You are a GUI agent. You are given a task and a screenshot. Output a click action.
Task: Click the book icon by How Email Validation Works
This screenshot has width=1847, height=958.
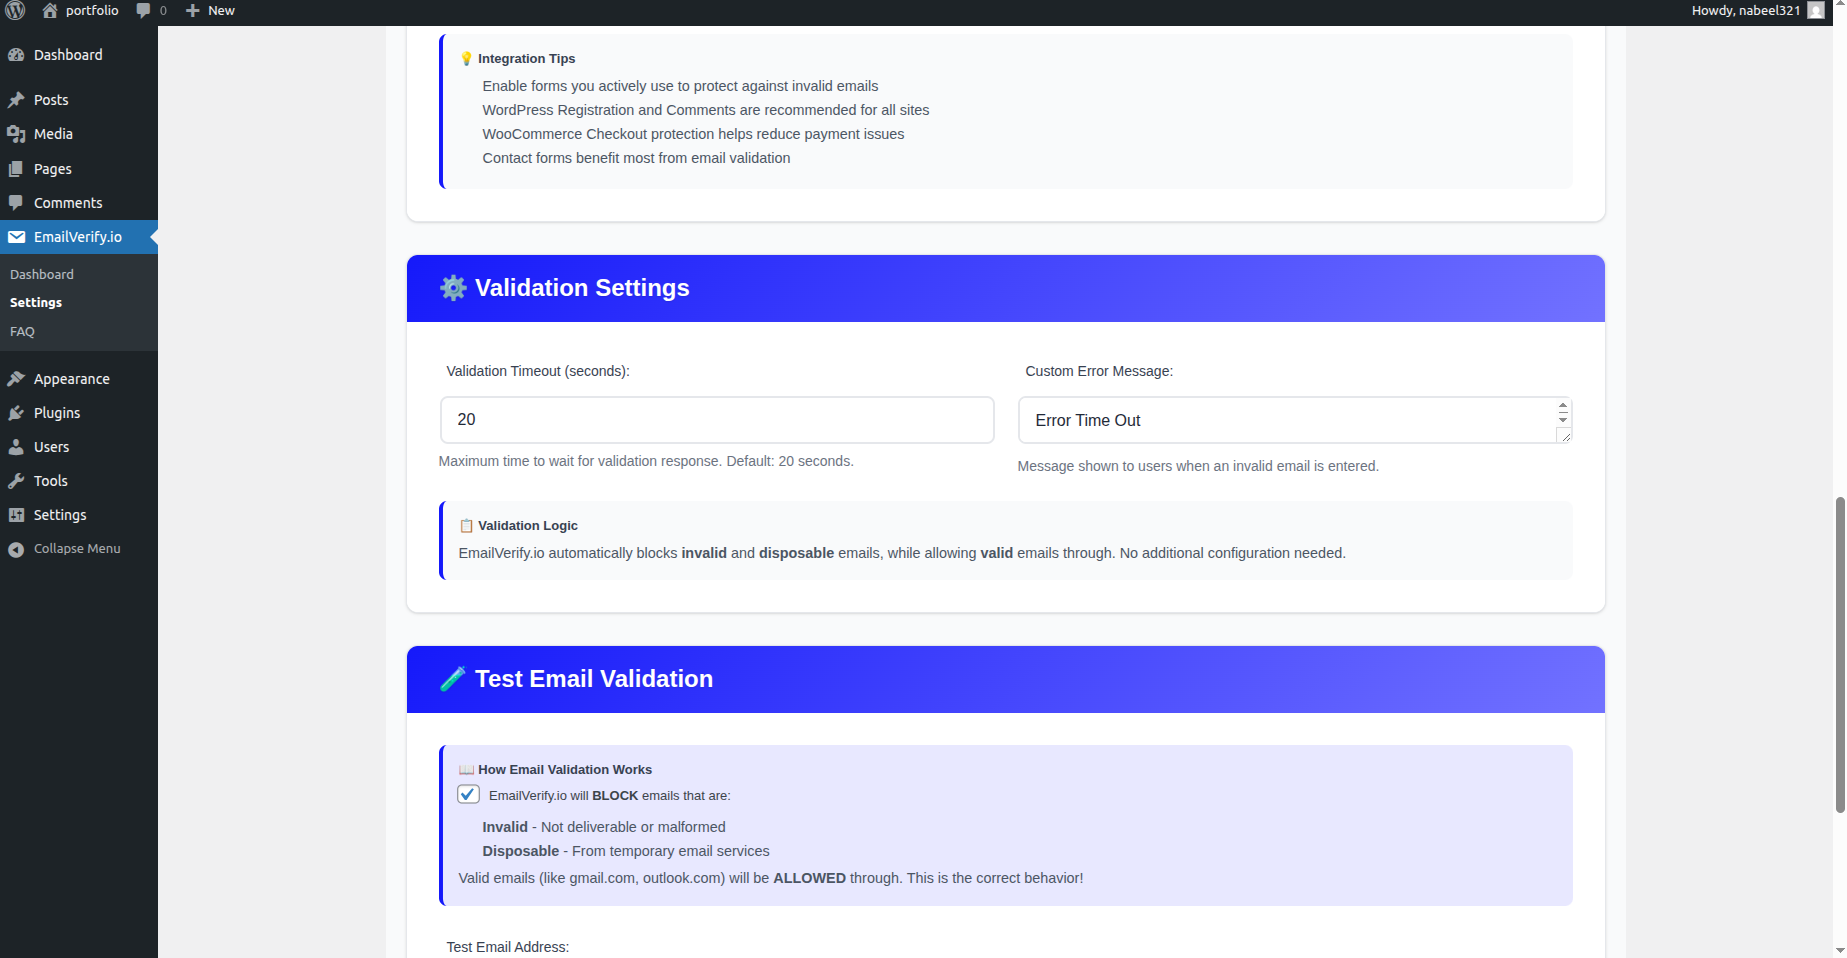coord(466,770)
